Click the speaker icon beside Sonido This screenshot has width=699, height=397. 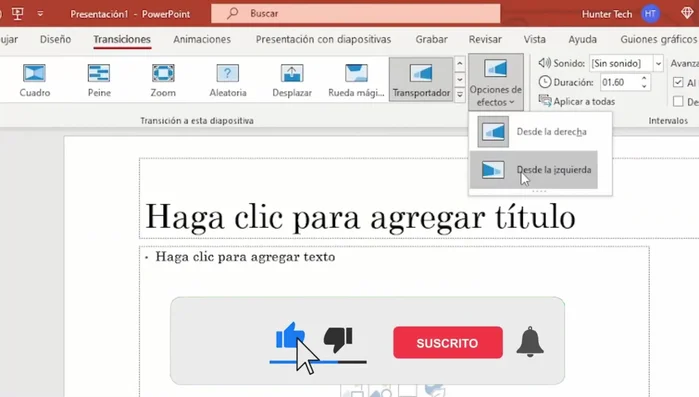pos(544,63)
